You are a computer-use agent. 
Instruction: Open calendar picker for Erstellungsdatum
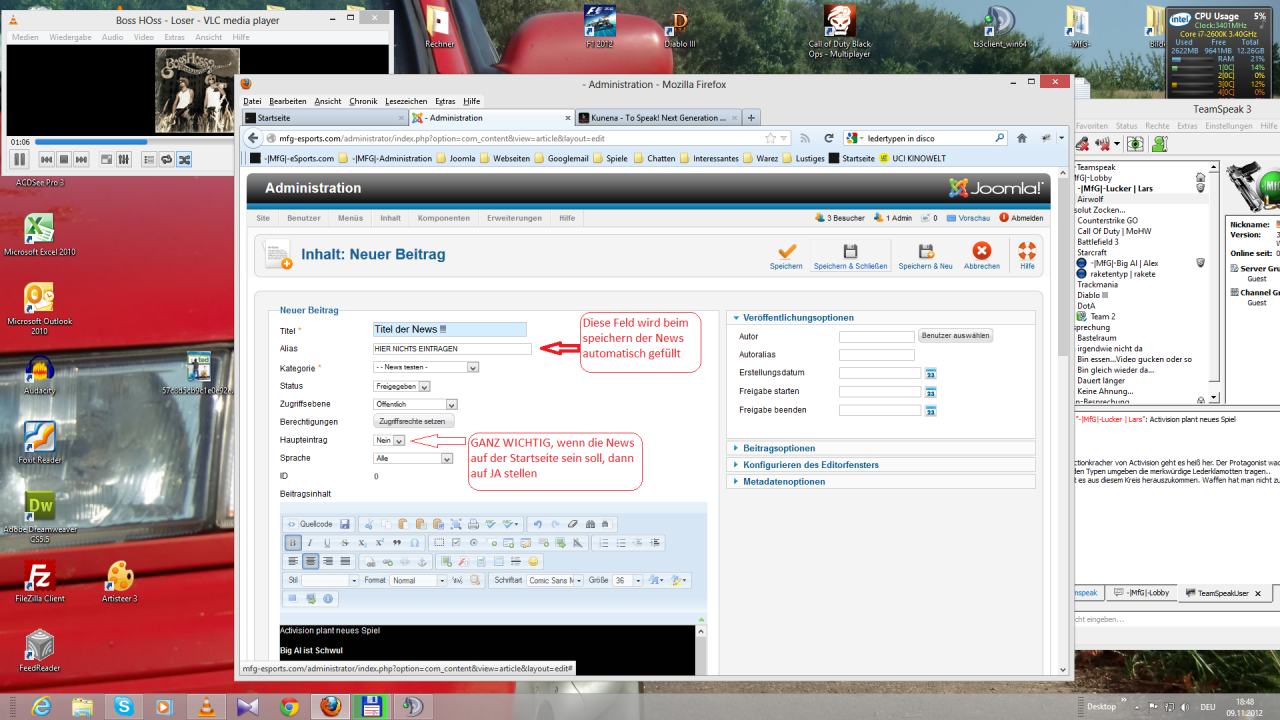[x=930, y=373]
